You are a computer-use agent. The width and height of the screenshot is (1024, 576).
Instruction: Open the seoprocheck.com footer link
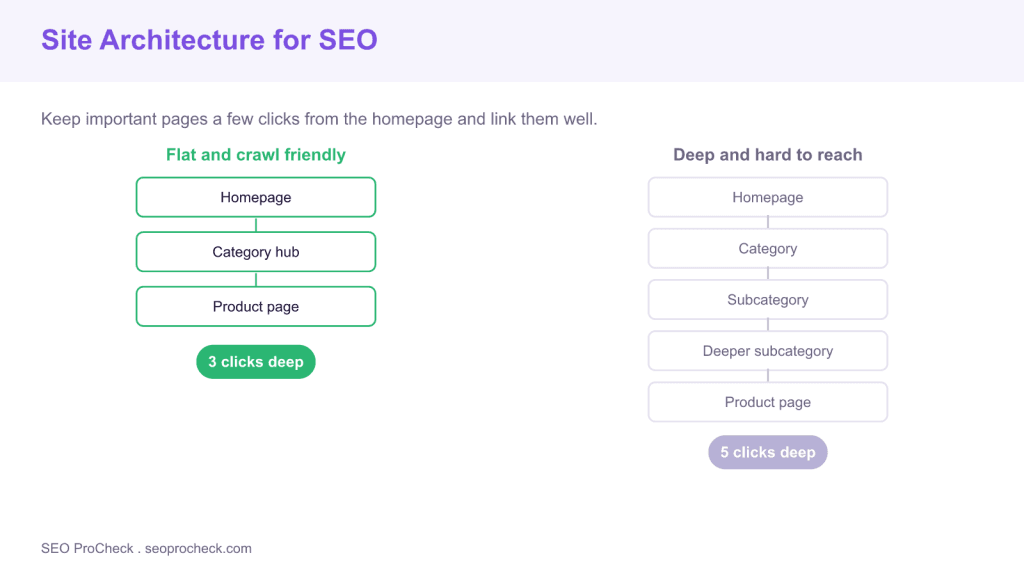pos(198,549)
